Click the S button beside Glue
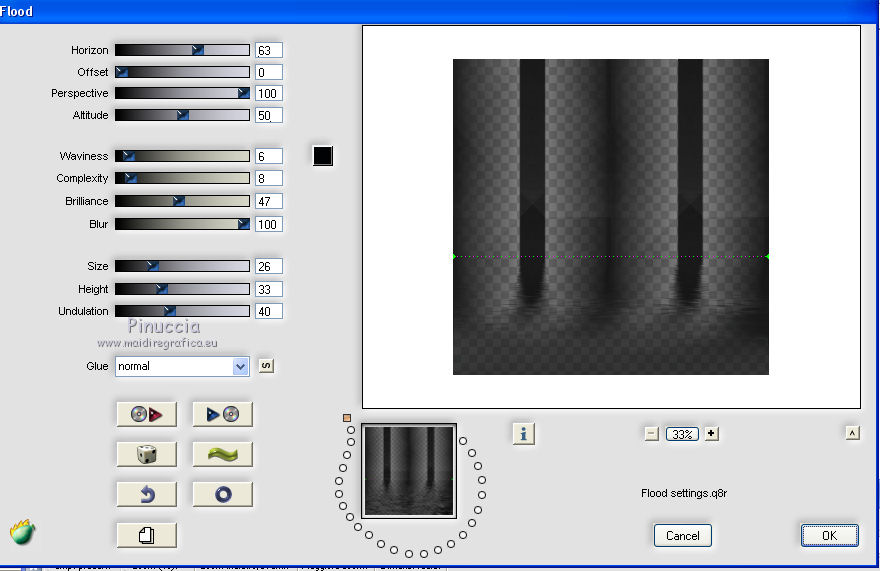 pyautogui.click(x=266, y=366)
